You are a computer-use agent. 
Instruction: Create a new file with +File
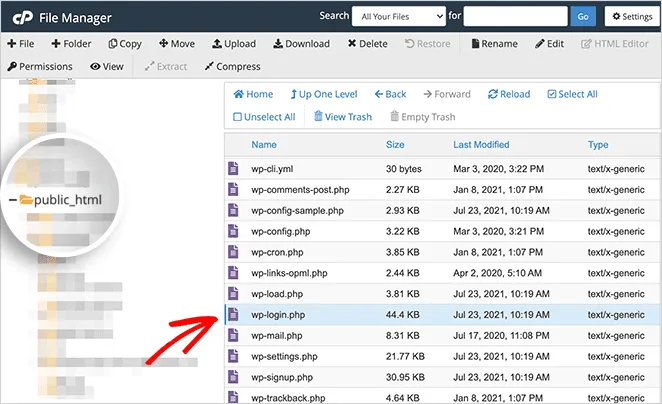pyautogui.click(x=21, y=43)
